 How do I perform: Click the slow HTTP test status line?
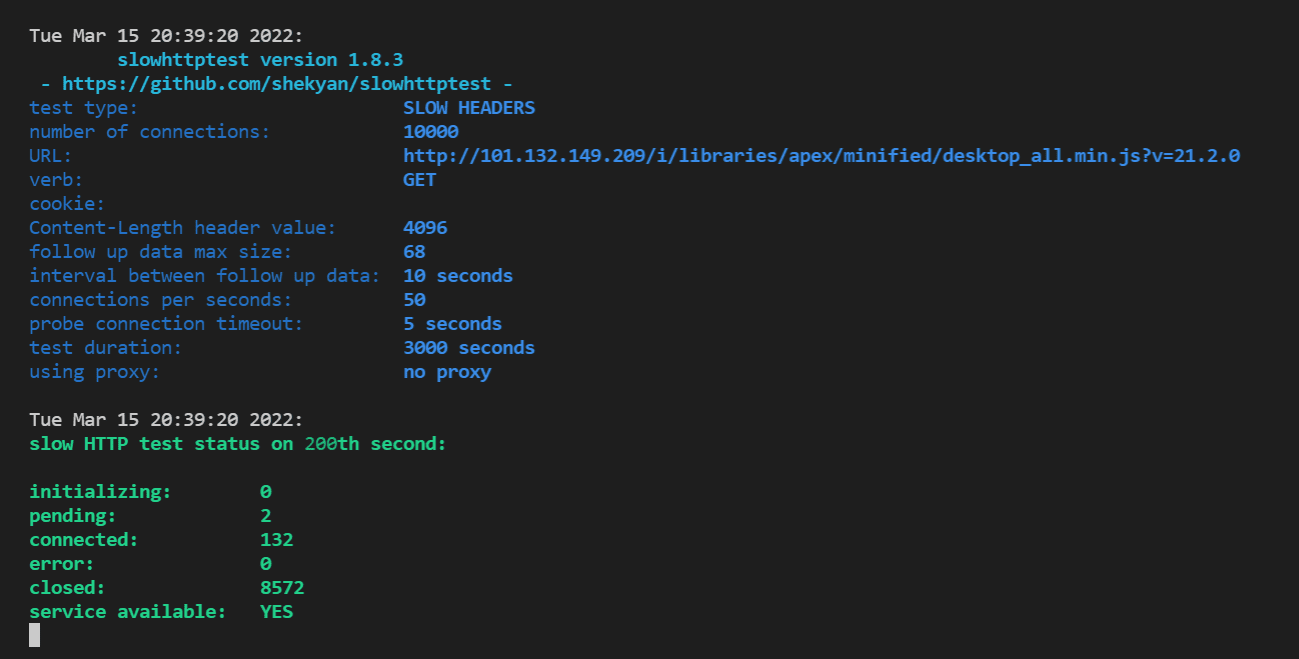238,444
